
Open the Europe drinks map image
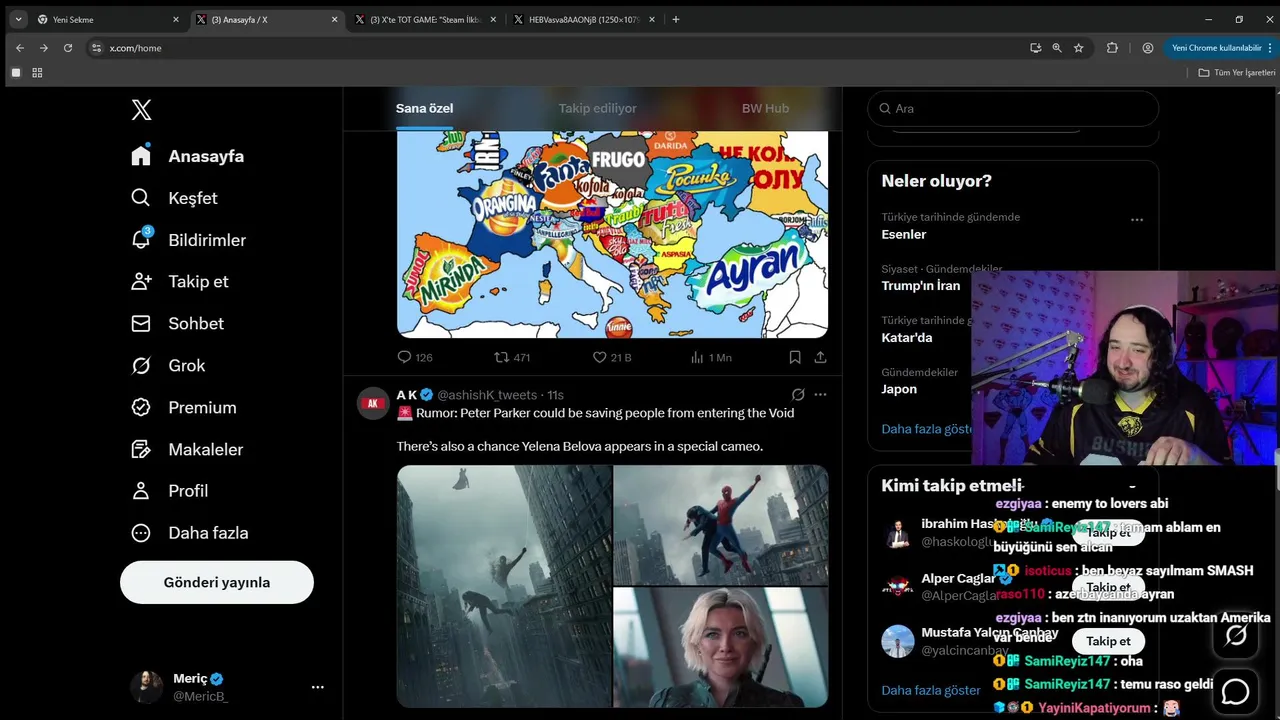coord(612,234)
